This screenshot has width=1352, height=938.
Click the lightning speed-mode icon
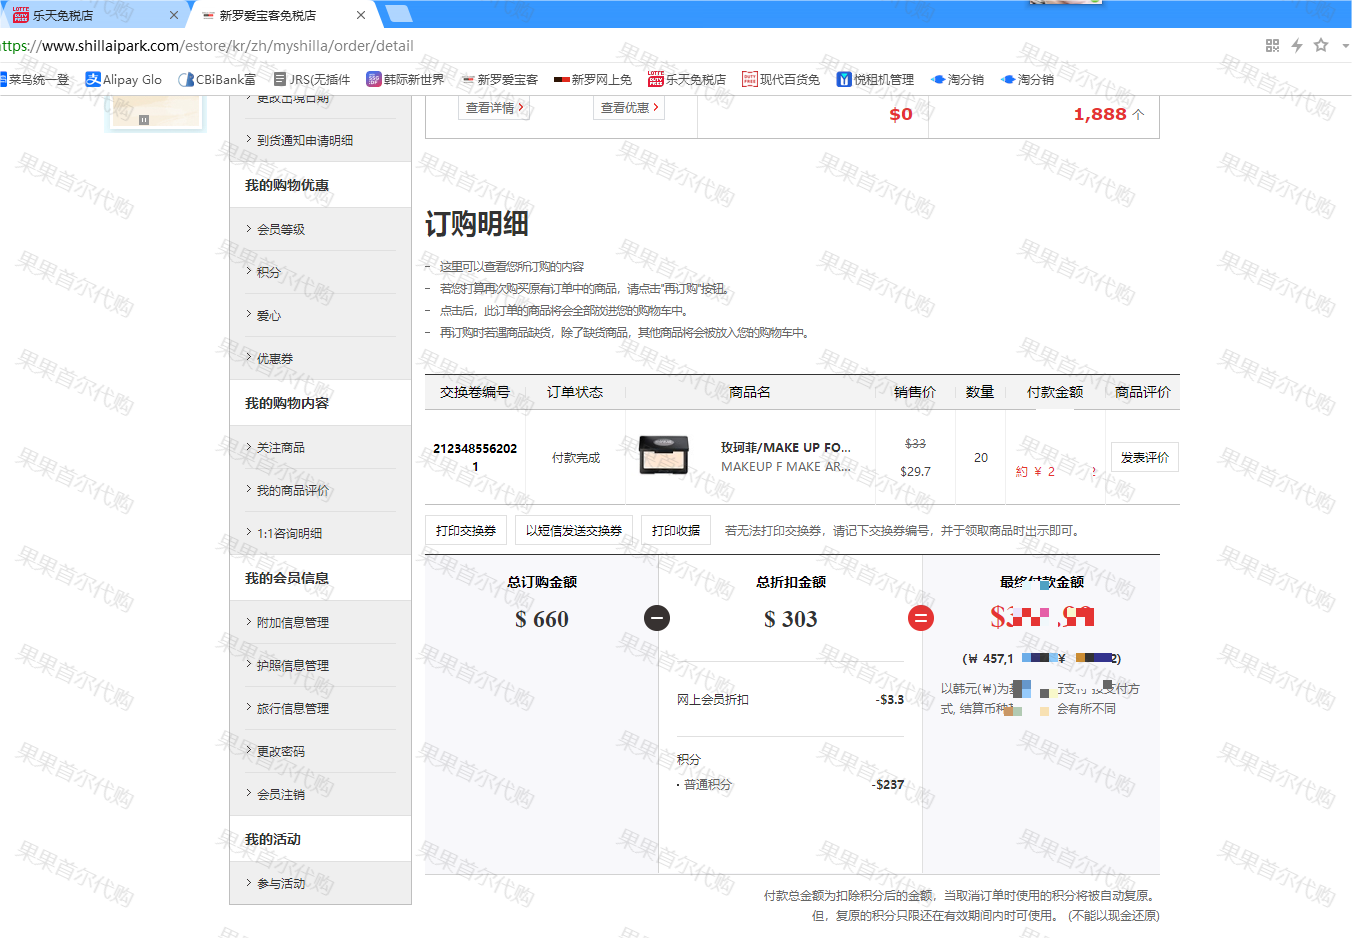tap(1297, 45)
